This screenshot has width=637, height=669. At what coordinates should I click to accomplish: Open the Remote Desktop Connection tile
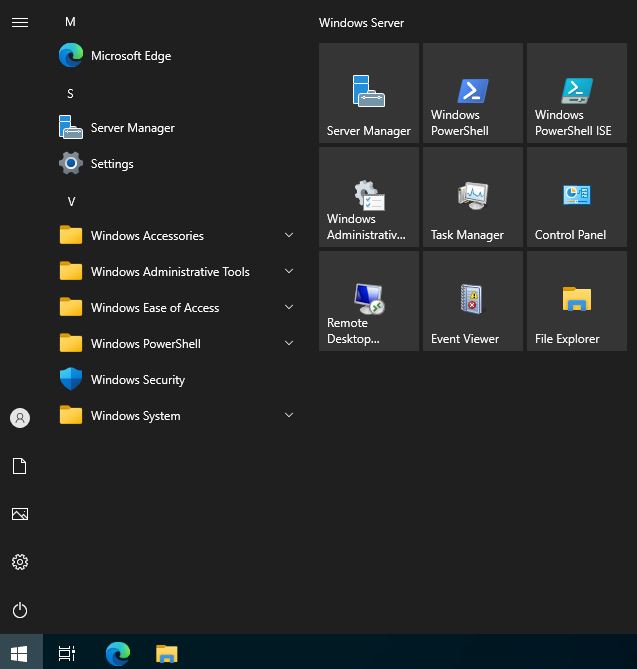[x=369, y=301]
